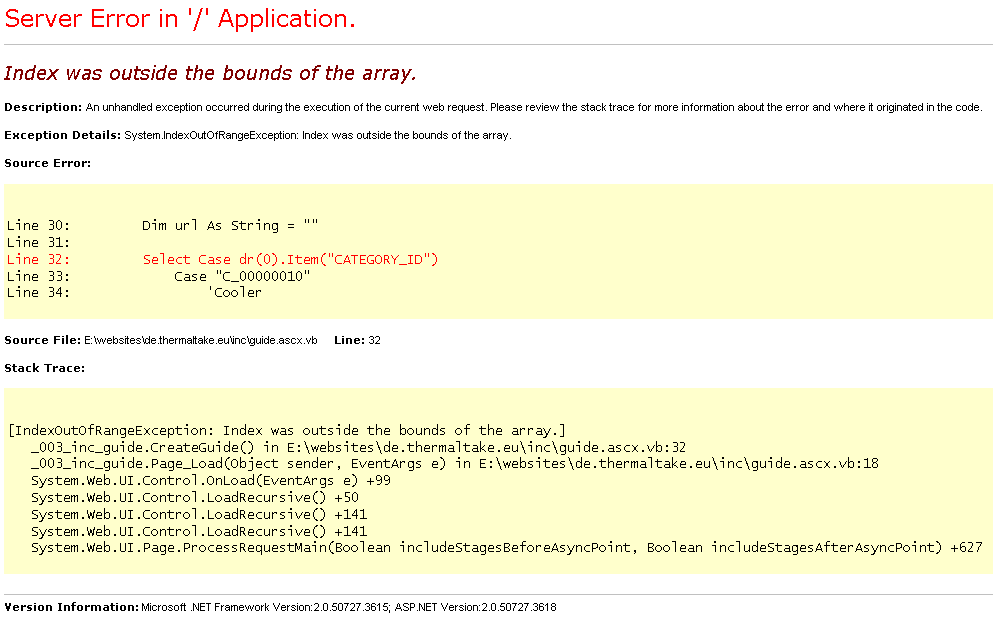Select the System.IndexOutOfRangeException details text
The width and height of the screenshot is (993, 623).
(318, 135)
